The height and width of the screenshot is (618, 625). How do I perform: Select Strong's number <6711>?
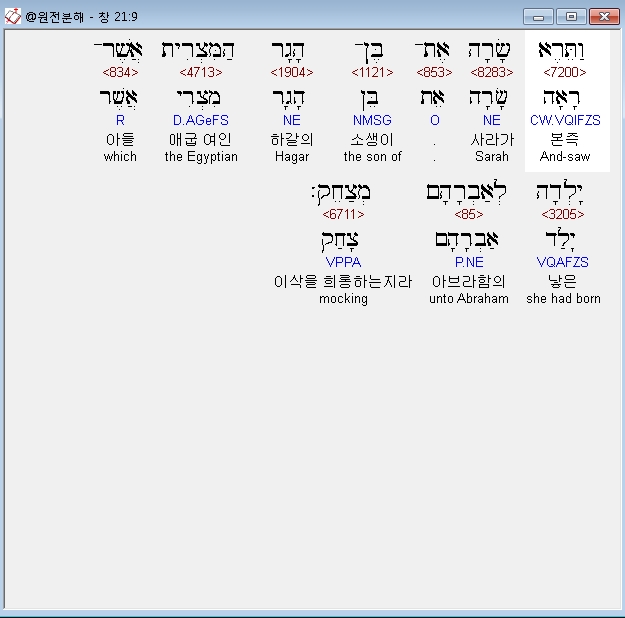coord(343,214)
